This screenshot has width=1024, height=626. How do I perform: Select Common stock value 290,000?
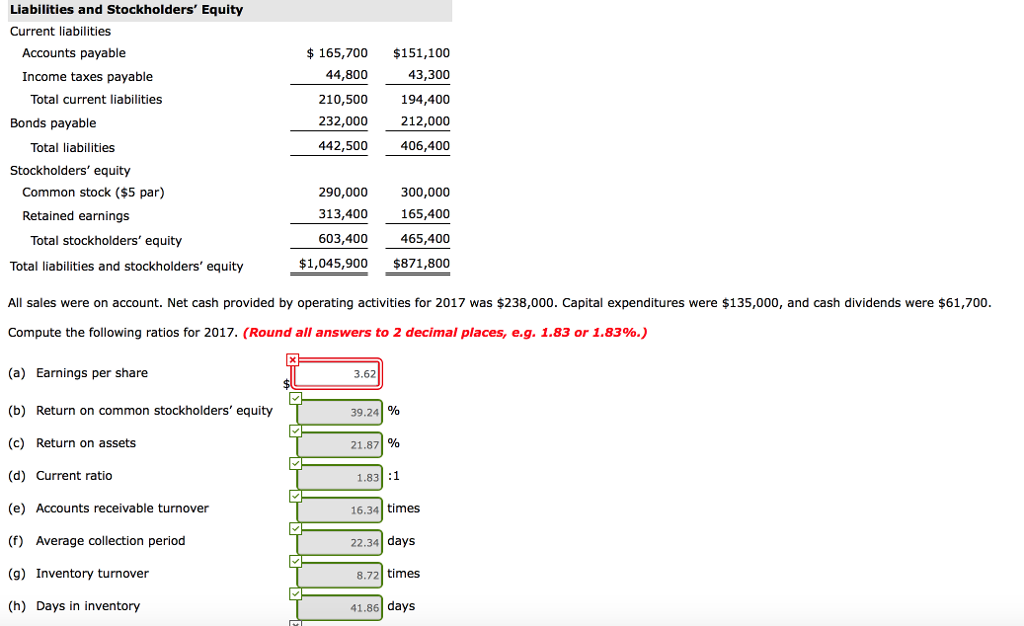point(343,192)
